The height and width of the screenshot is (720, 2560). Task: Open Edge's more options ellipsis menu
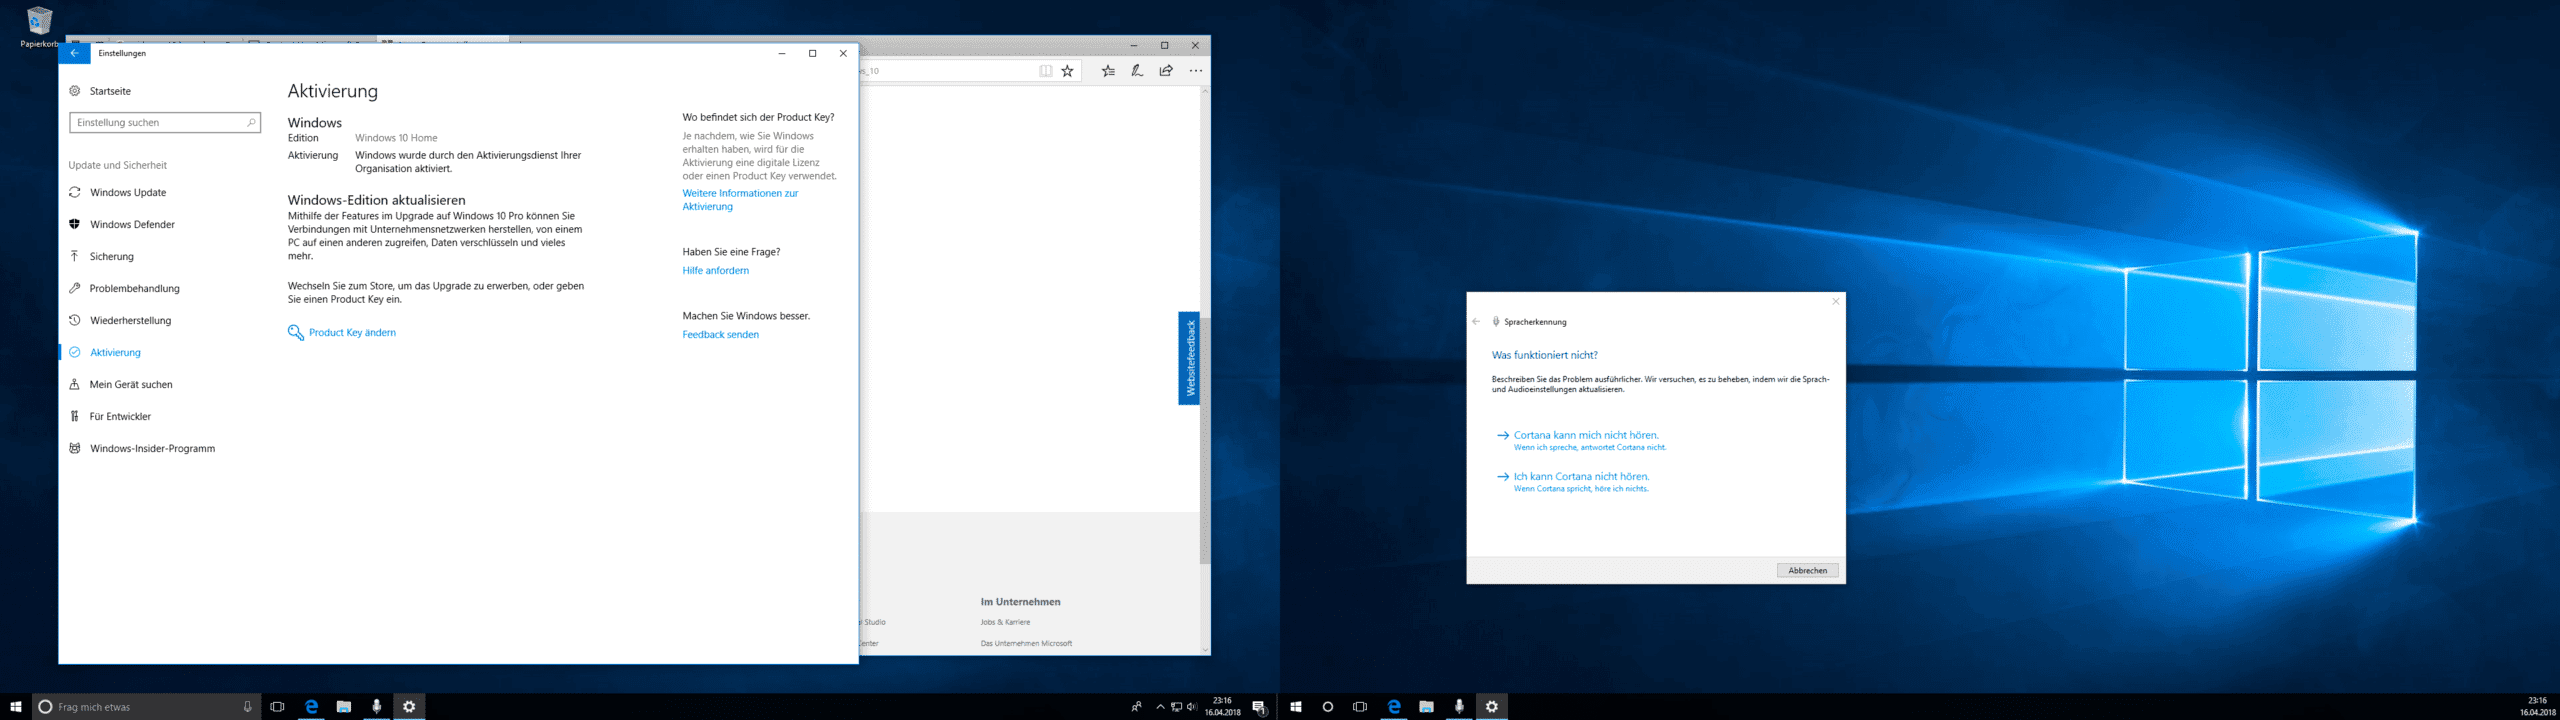coord(1196,71)
